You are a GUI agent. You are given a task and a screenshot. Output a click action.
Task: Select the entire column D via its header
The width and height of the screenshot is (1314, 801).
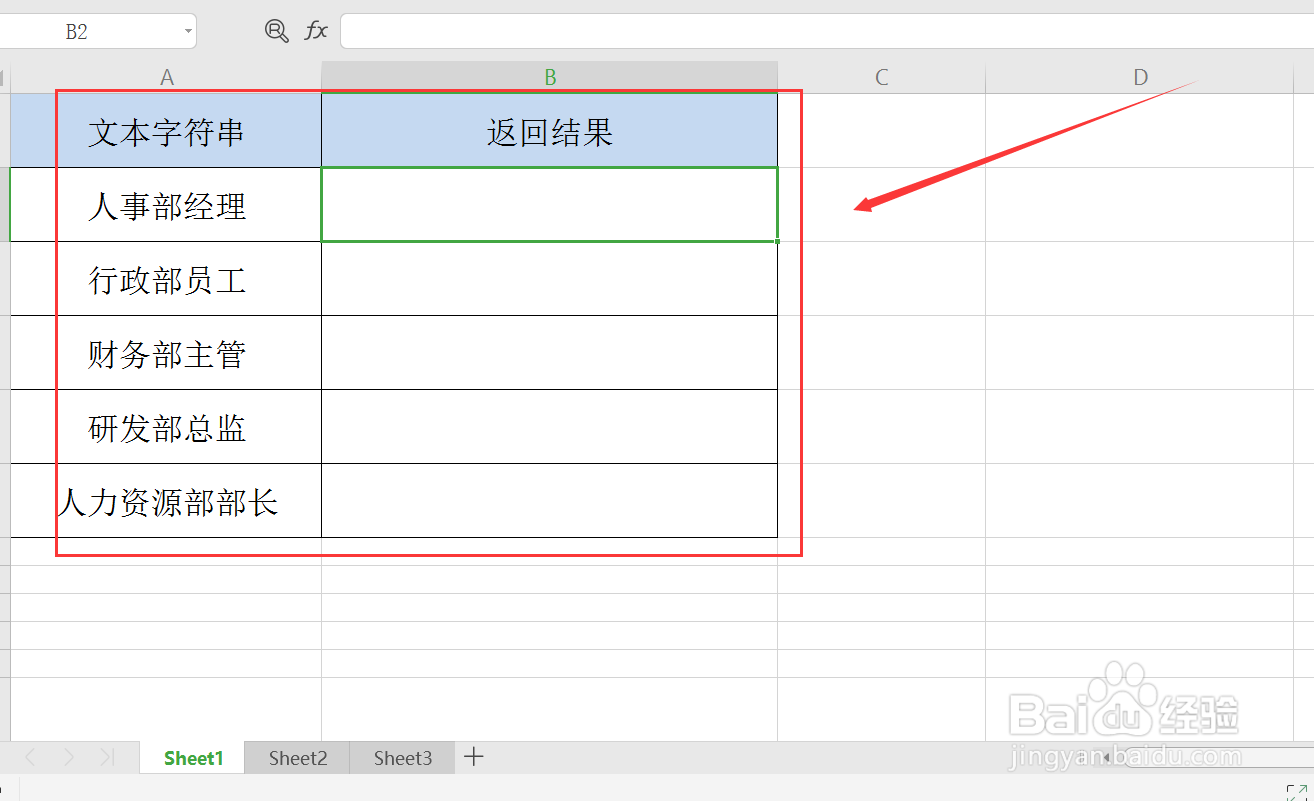click(1139, 76)
